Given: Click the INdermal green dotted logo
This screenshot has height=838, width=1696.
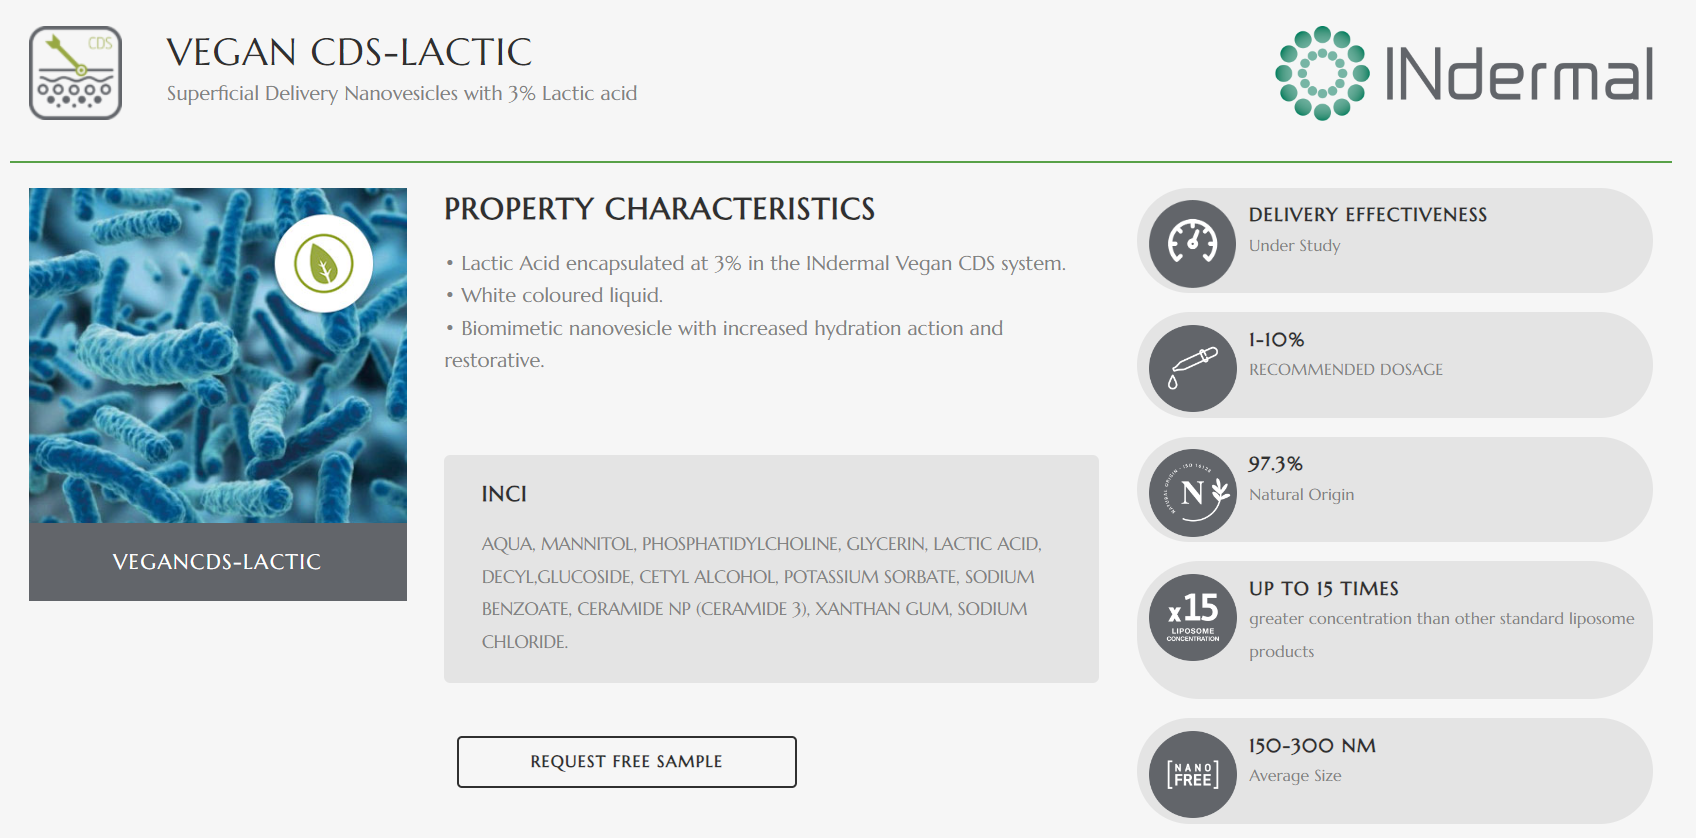Looking at the screenshot, I should (1321, 73).
